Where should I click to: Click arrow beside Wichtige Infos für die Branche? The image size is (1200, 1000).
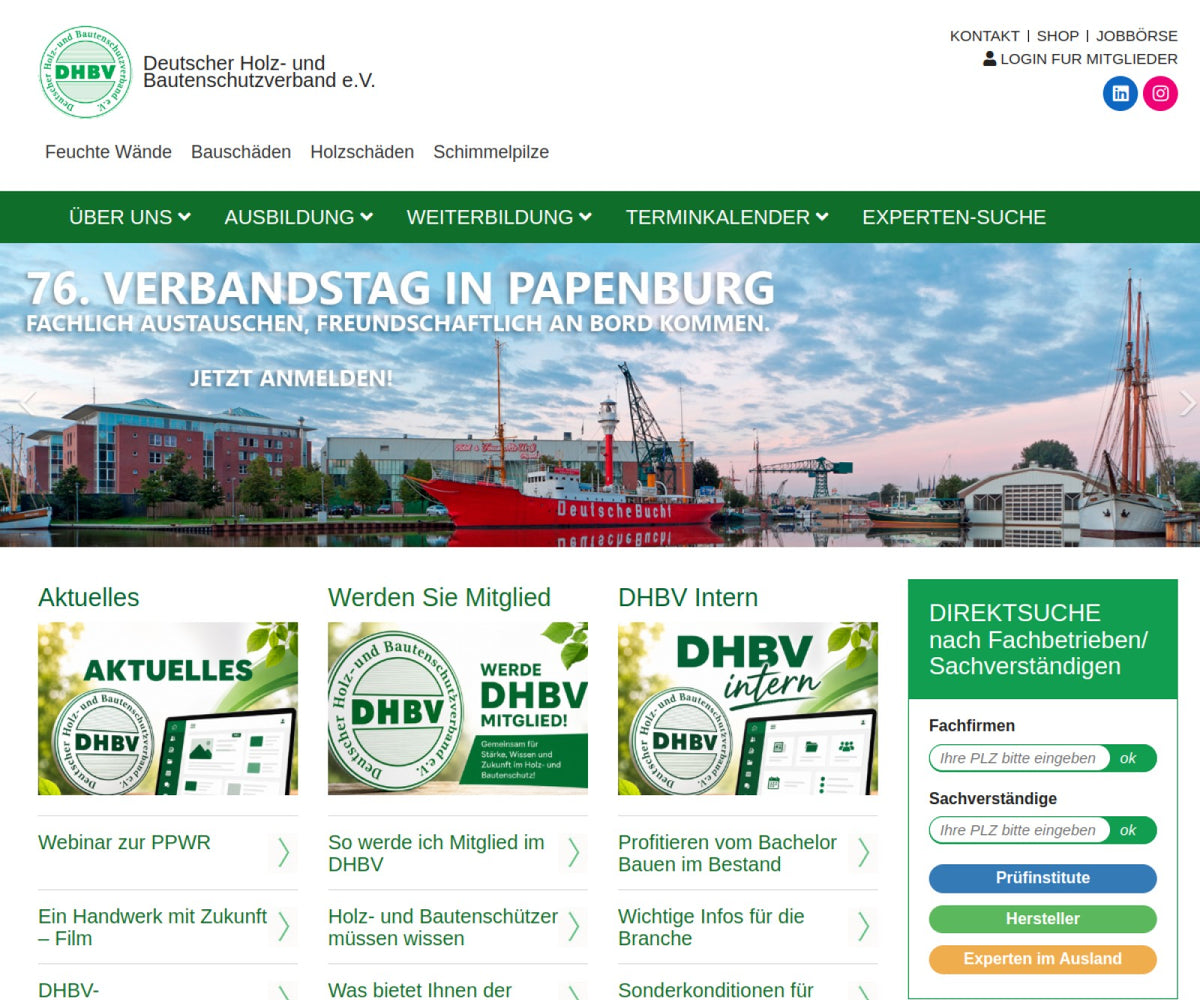tap(863, 926)
